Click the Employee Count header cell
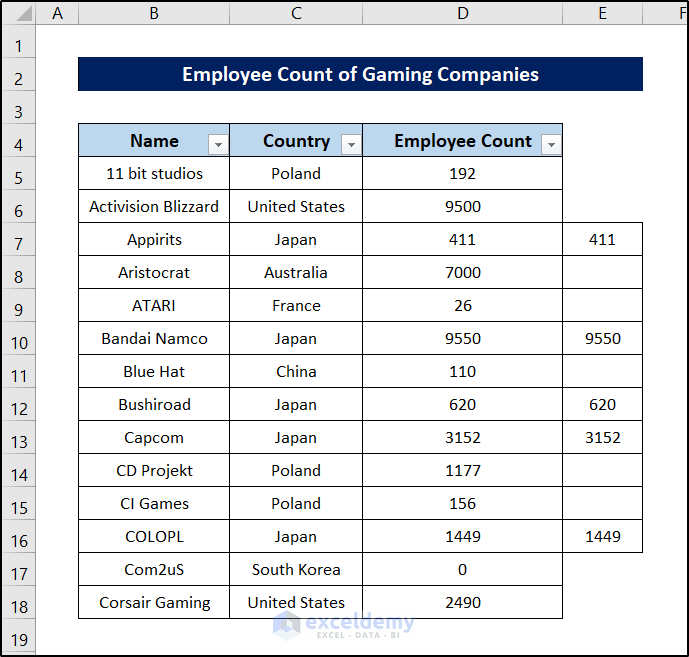Image resolution: width=689 pixels, height=657 pixels. [x=463, y=141]
